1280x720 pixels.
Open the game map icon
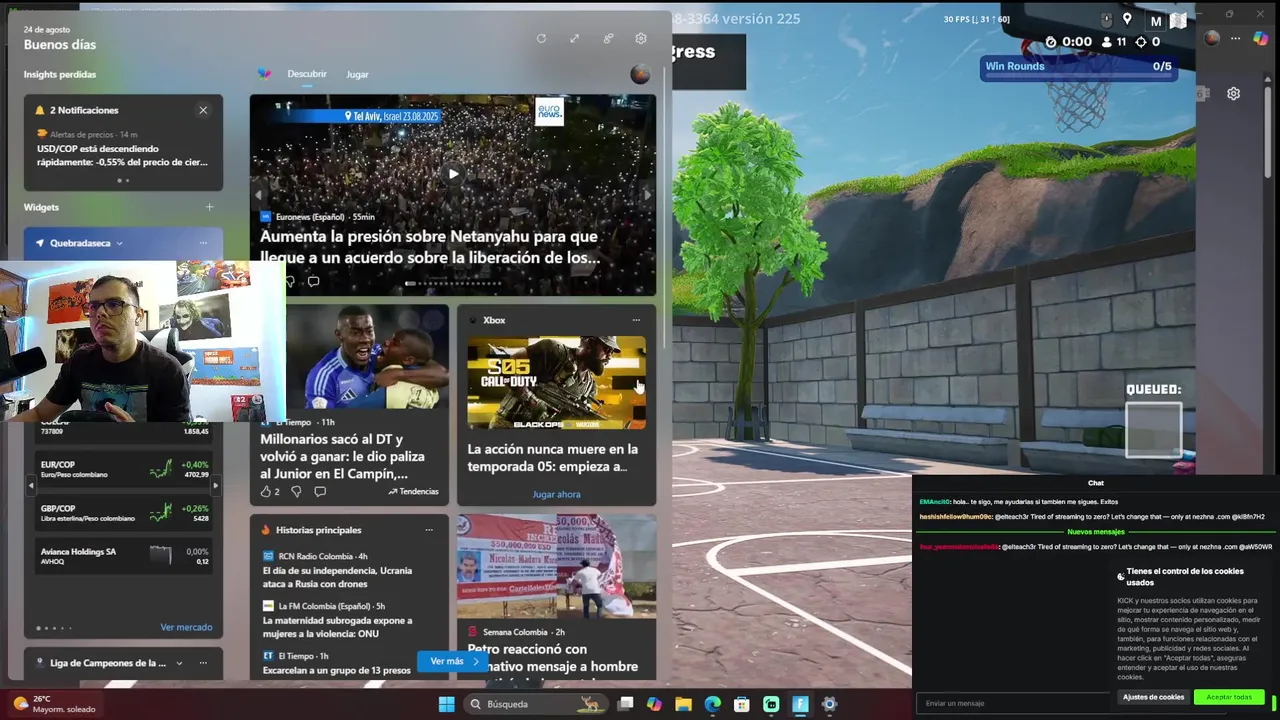[x=1178, y=20]
